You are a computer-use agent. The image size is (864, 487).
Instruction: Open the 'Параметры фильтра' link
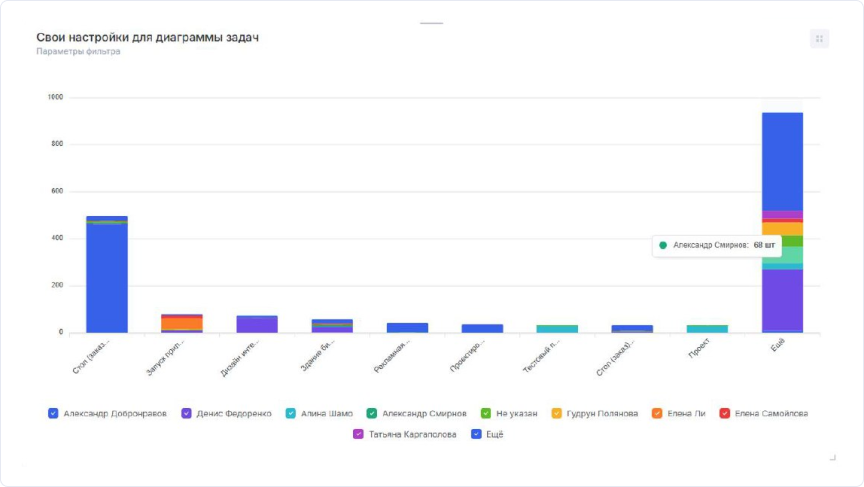tap(78, 52)
